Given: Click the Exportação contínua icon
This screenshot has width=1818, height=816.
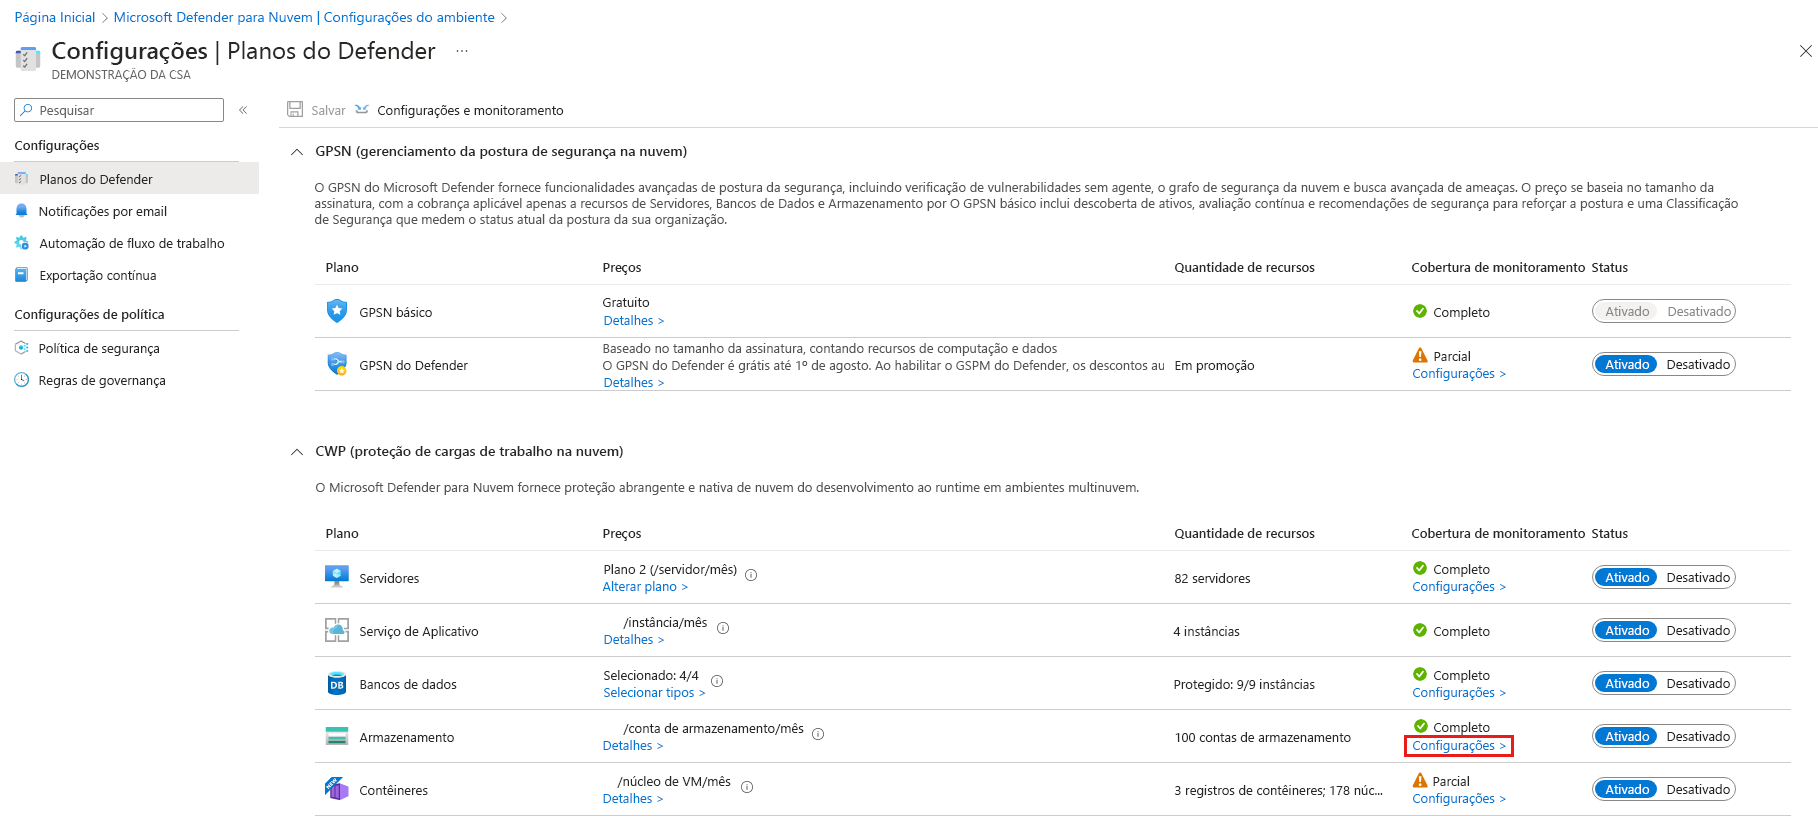Looking at the screenshot, I should [x=22, y=275].
